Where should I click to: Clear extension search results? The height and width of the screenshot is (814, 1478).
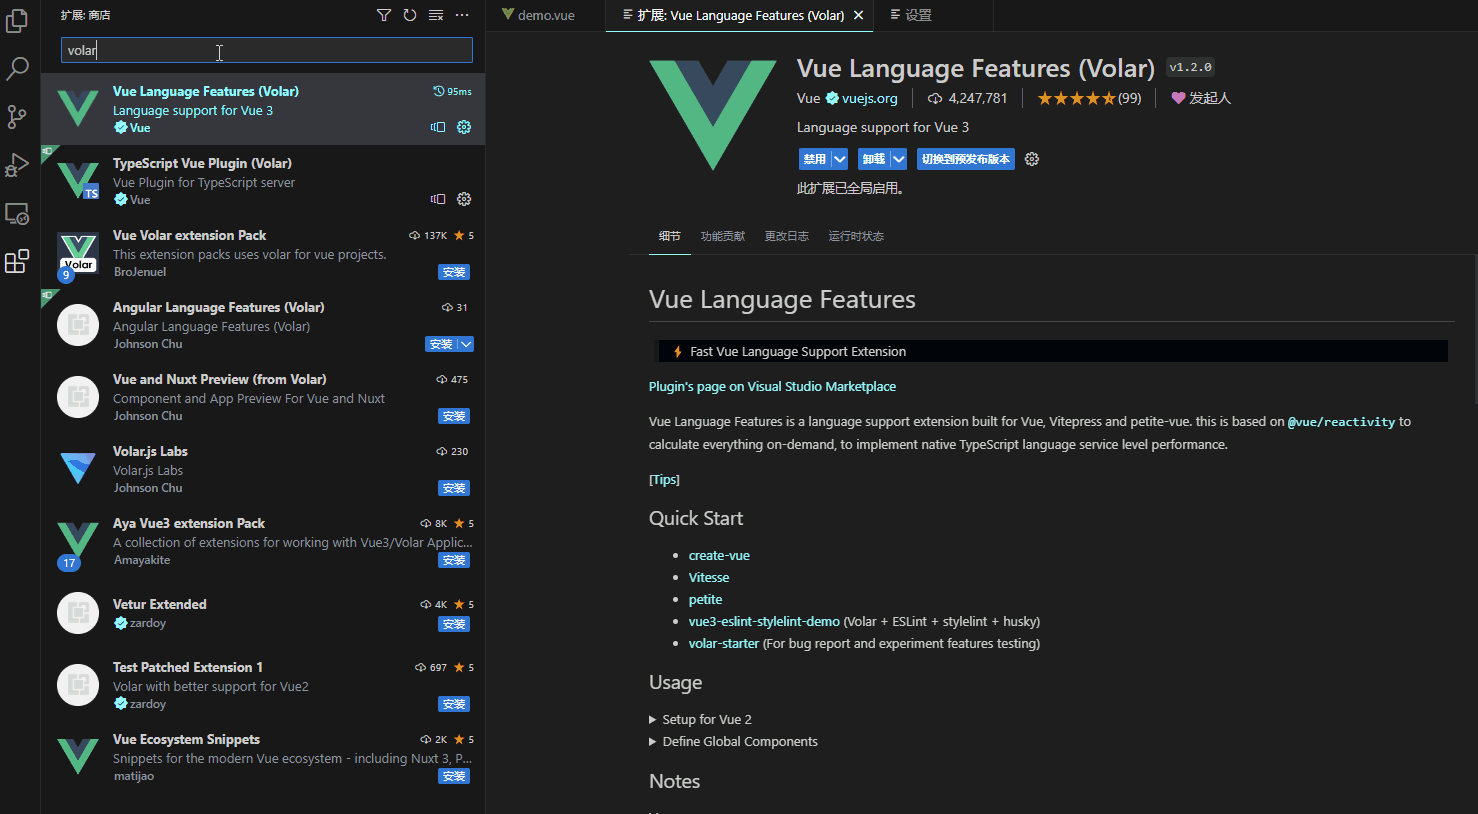click(x=436, y=15)
